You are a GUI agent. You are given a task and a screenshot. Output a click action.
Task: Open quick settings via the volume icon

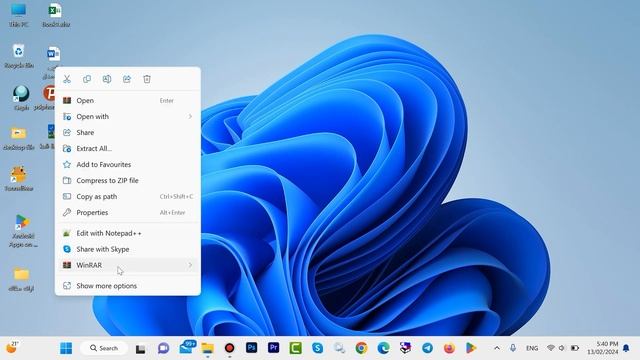click(x=562, y=348)
